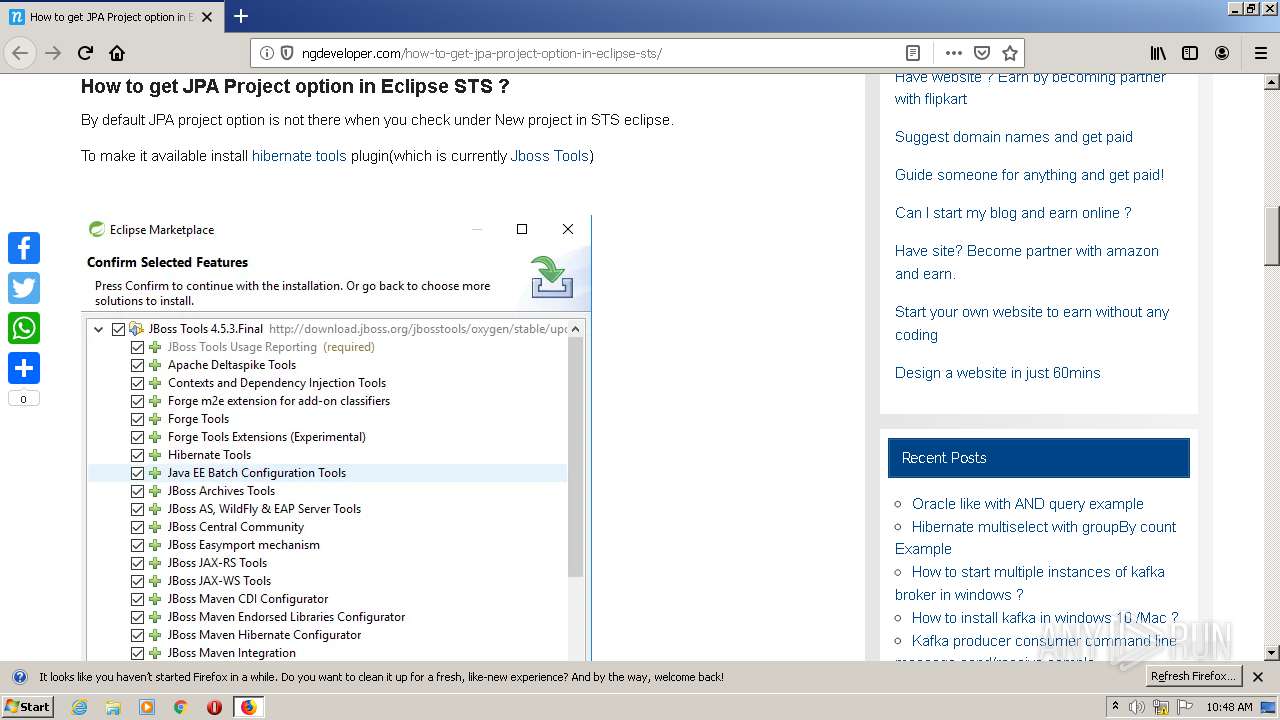Click the Pocket save icon
Screen dimensions: 1280x720
click(x=982, y=53)
